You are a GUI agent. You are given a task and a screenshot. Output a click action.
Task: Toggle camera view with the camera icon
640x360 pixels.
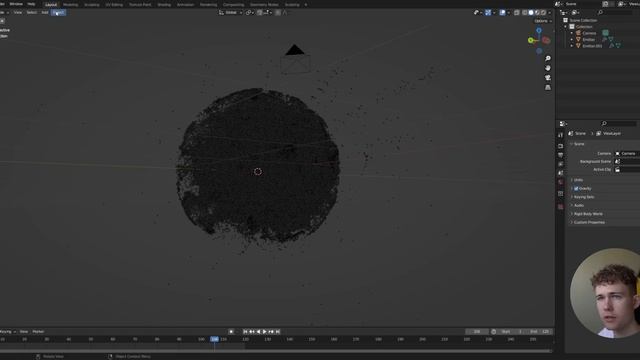[x=548, y=78]
